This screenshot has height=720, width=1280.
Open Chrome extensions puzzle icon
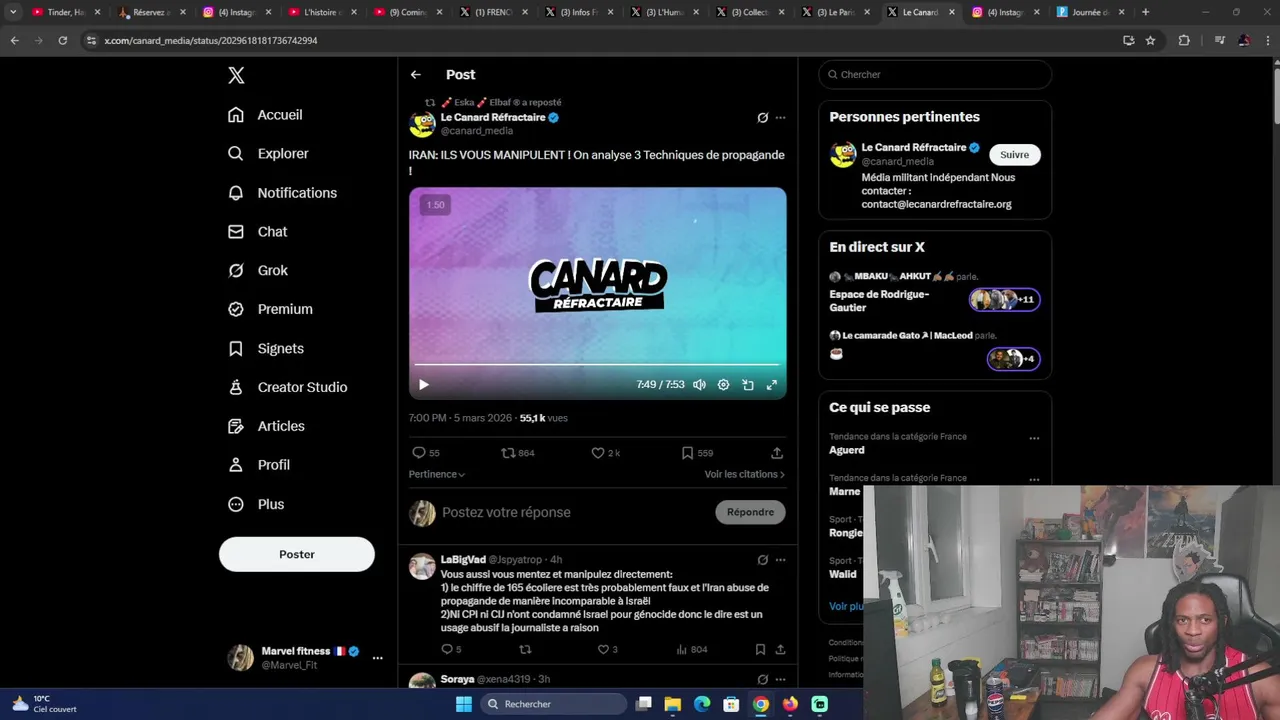pos(1184,41)
